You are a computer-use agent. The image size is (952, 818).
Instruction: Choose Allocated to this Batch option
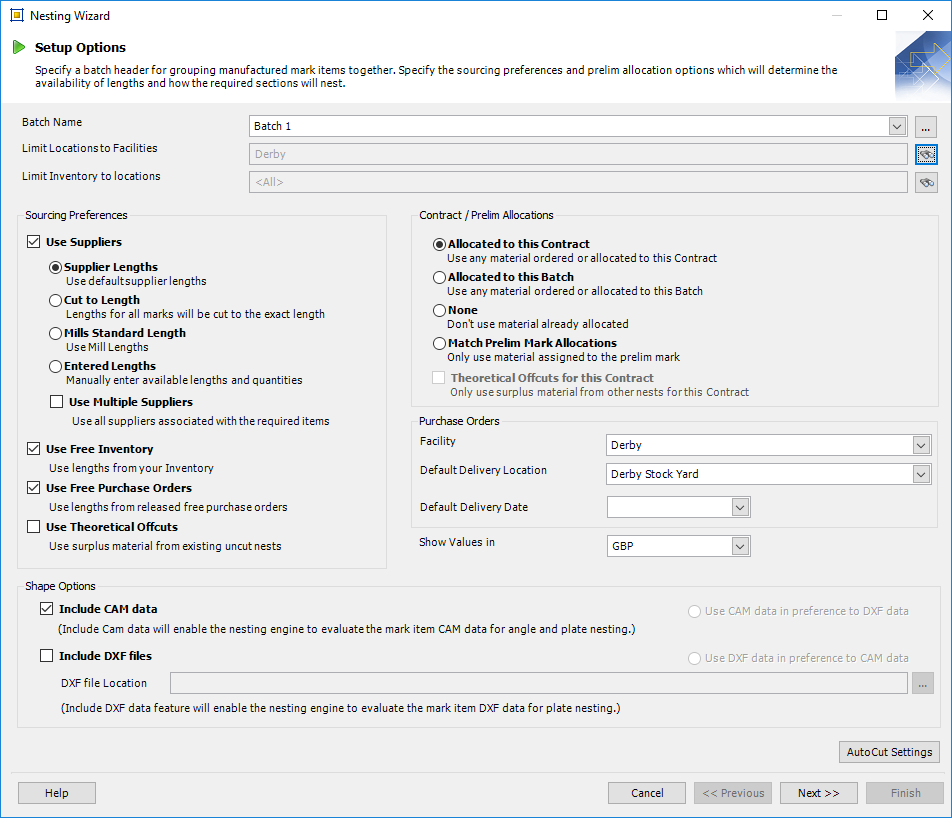tap(439, 277)
